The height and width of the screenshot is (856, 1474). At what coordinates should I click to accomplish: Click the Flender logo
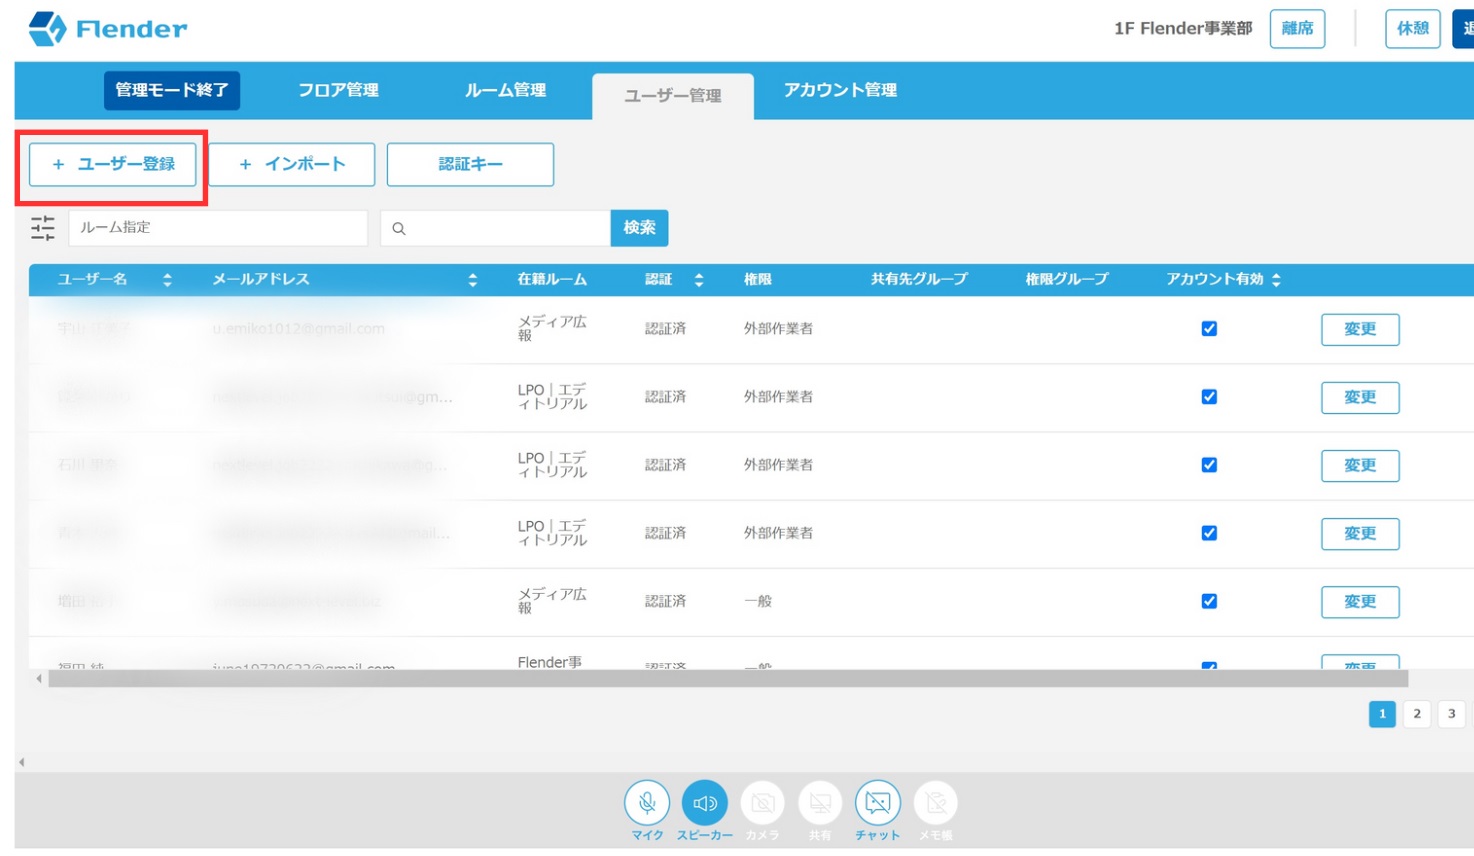108,29
